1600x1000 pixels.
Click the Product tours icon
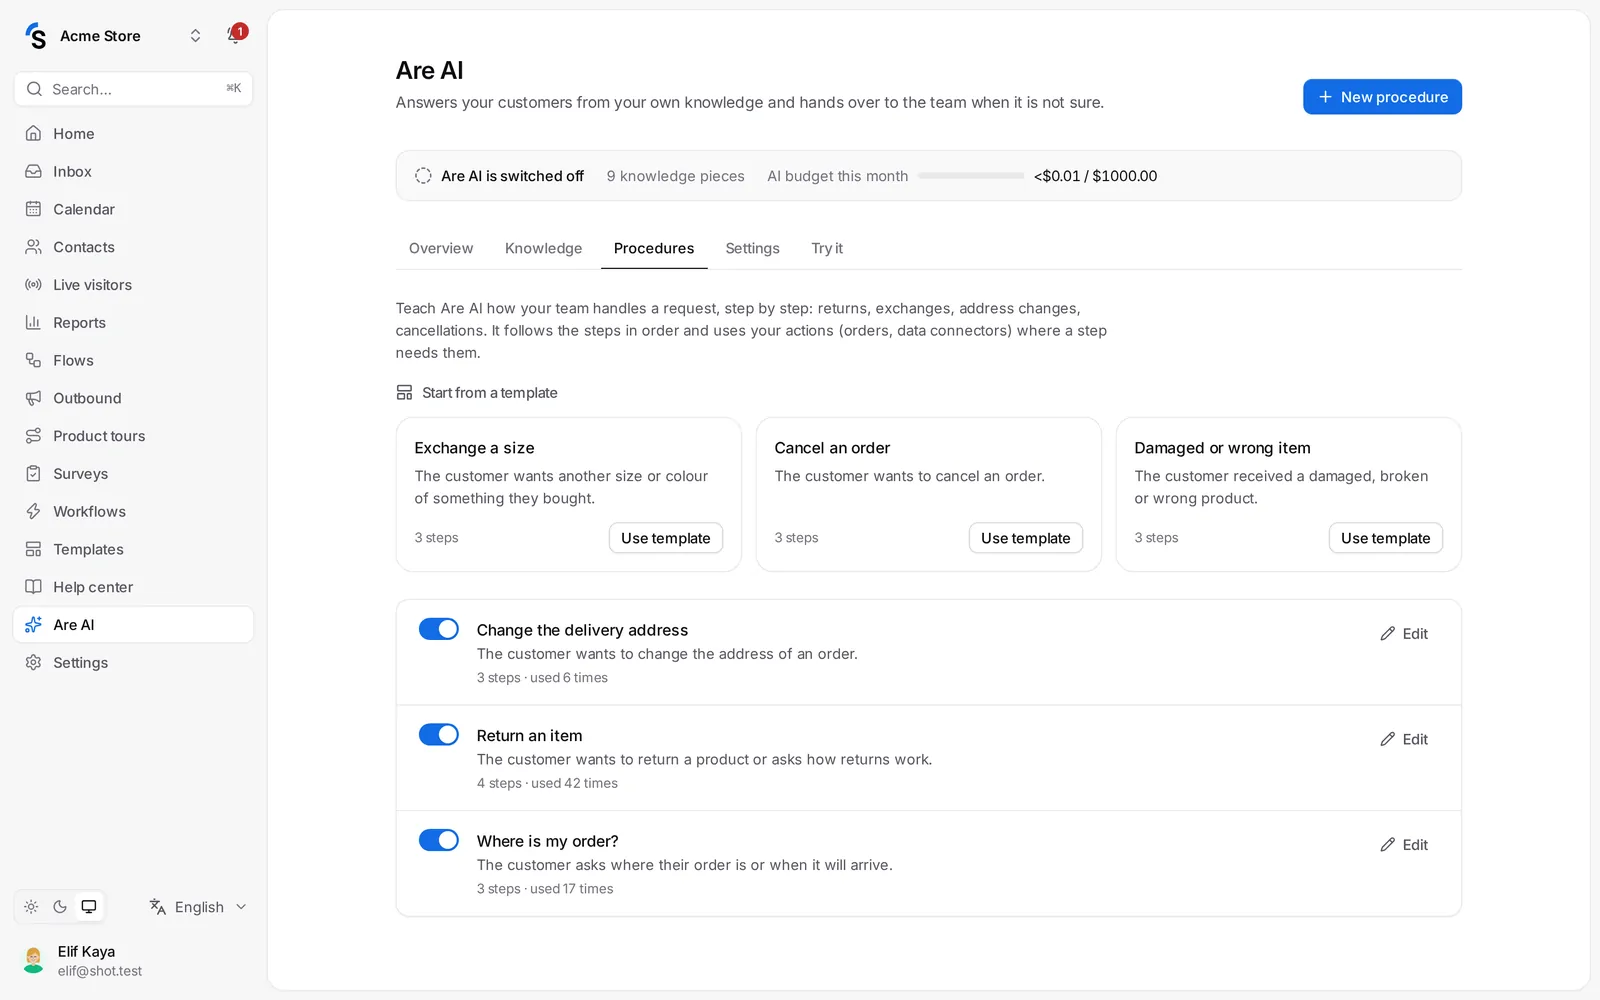tap(33, 436)
